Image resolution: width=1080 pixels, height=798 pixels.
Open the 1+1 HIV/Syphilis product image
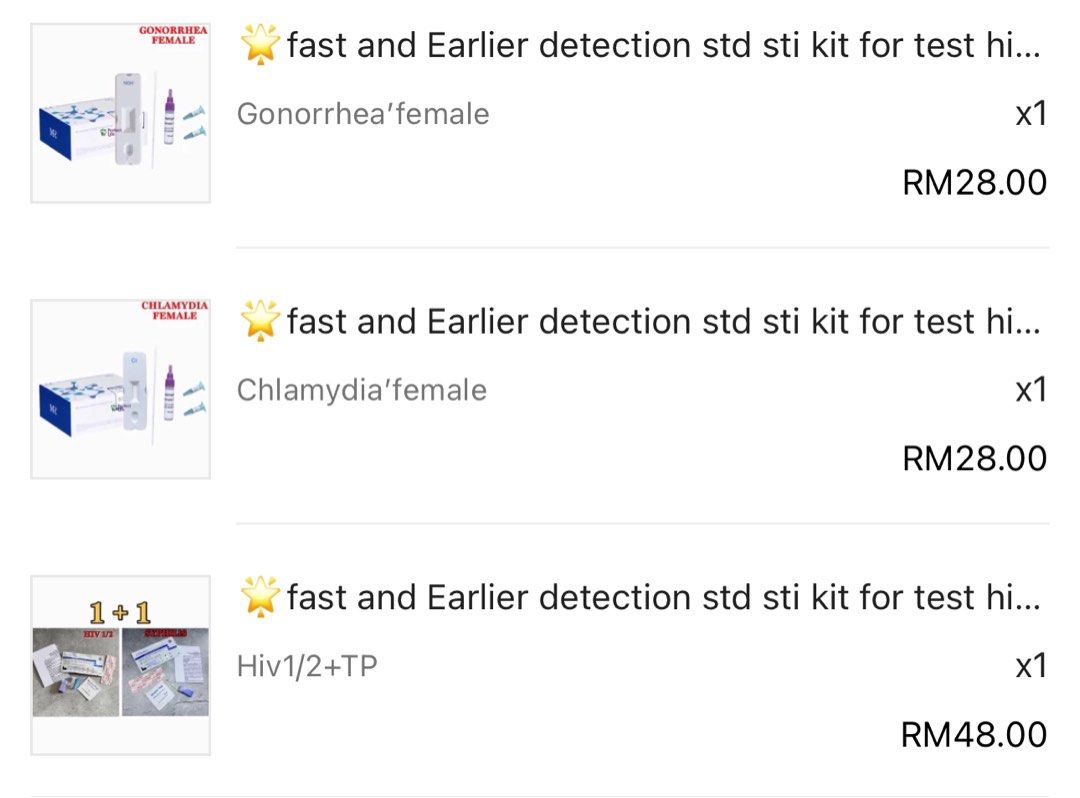tap(119, 665)
